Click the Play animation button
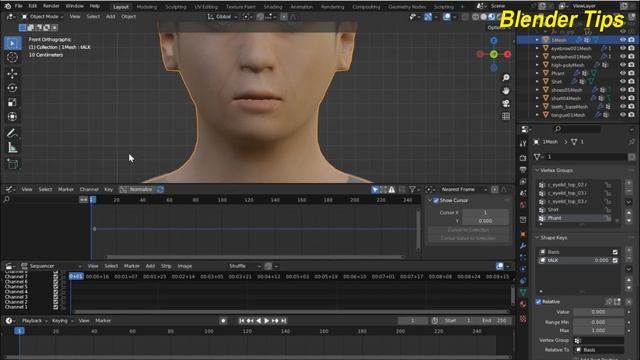Viewport: 640px width, 360px height. pos(267,321)
